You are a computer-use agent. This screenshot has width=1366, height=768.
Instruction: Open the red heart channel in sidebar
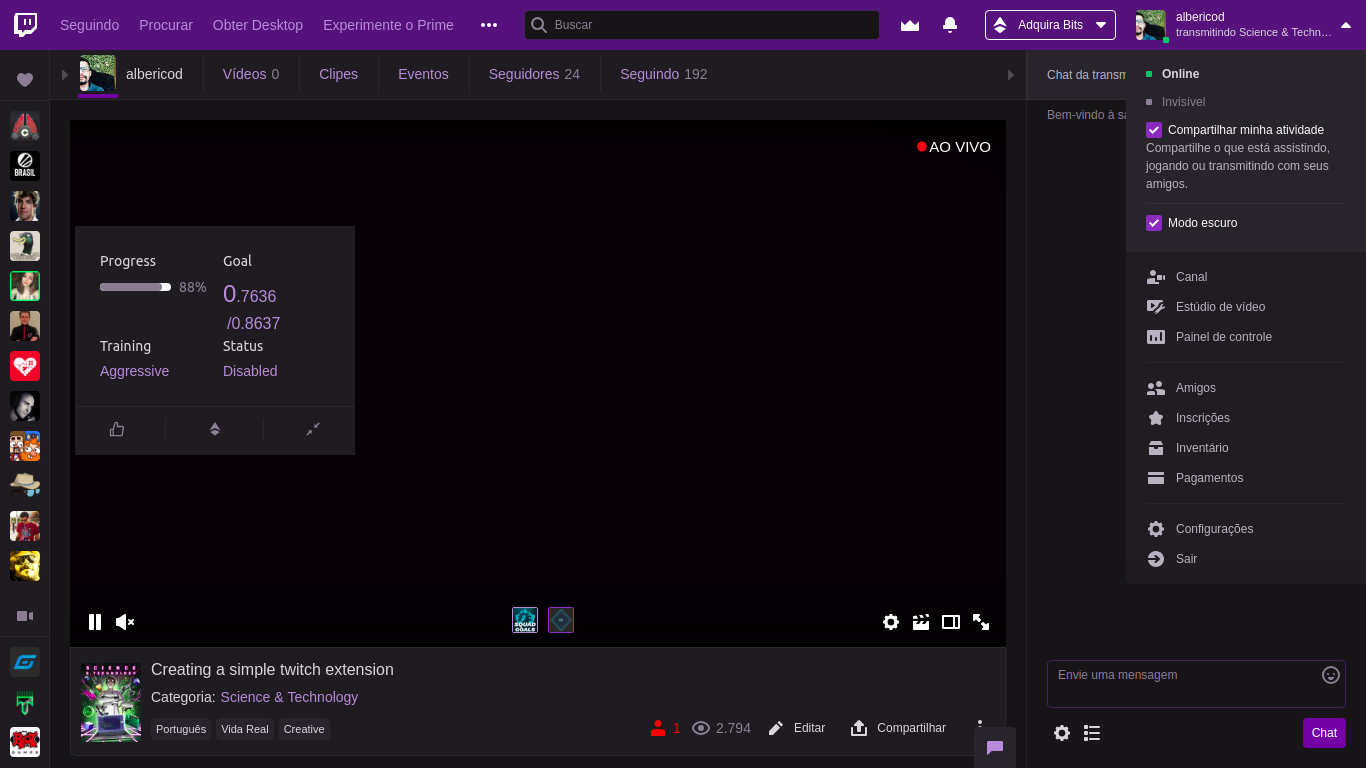coord(25,366)
